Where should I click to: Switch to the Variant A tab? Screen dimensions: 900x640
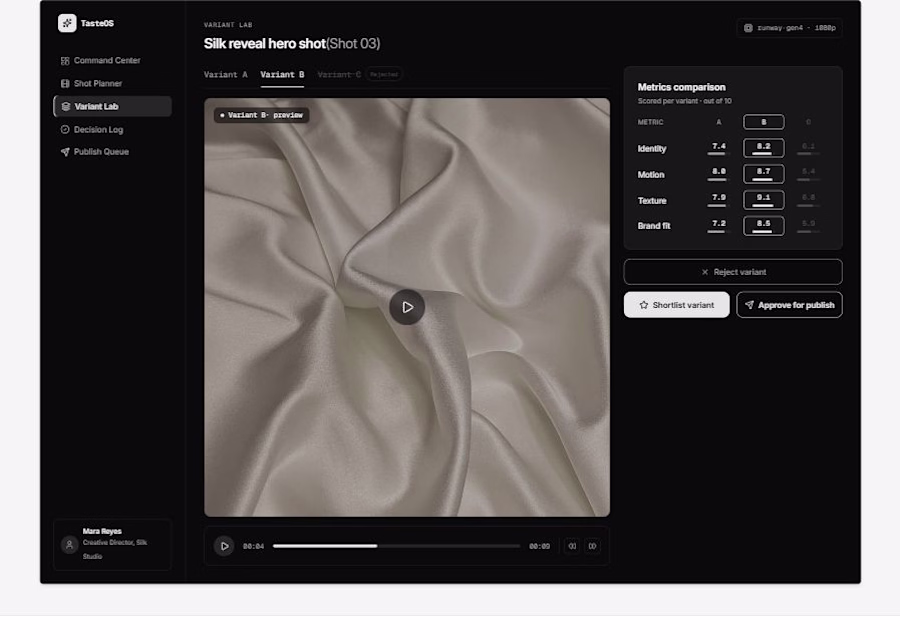pyautogui.click(x=226, y=75)
